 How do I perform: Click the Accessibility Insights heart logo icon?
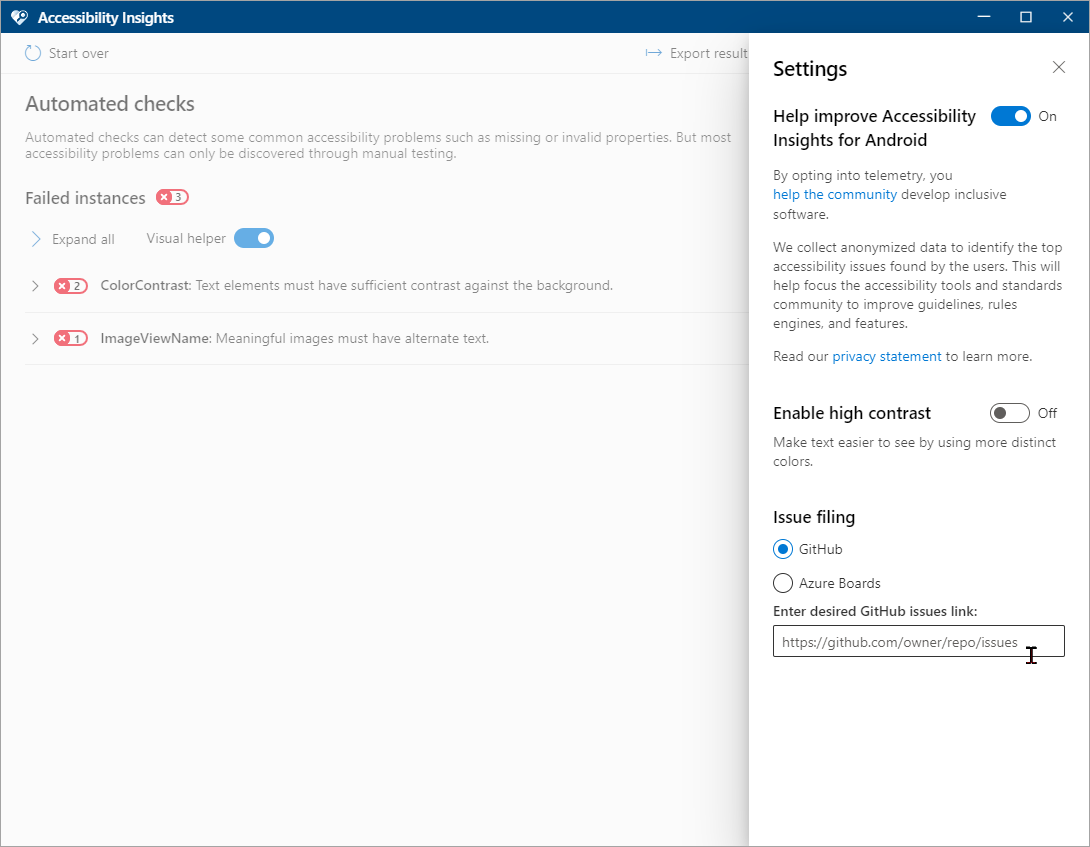(x=19, y=17)
